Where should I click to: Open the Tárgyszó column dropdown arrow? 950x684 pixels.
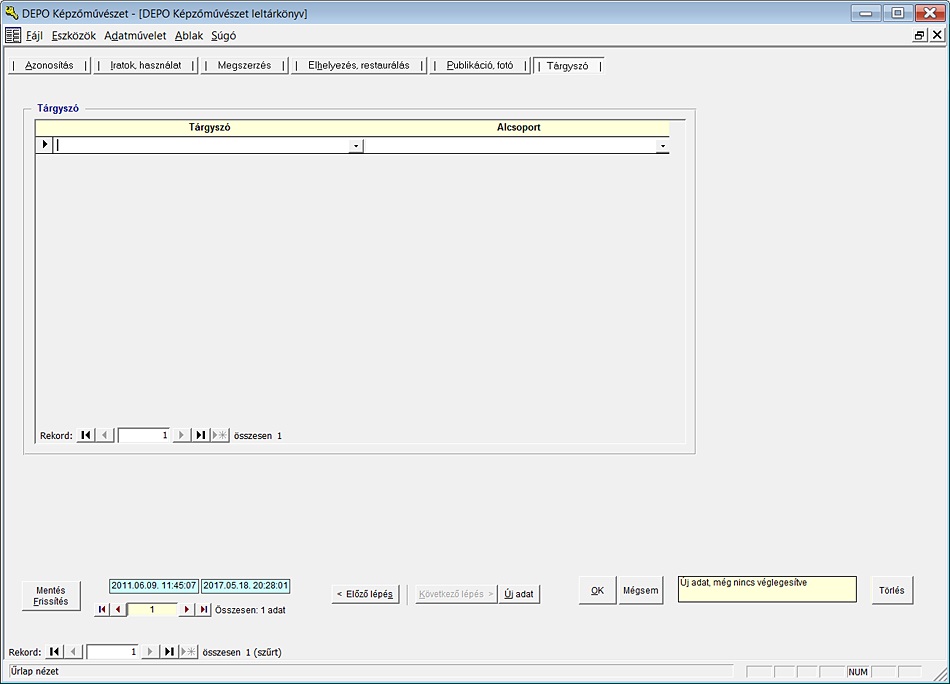pos(356,146)
